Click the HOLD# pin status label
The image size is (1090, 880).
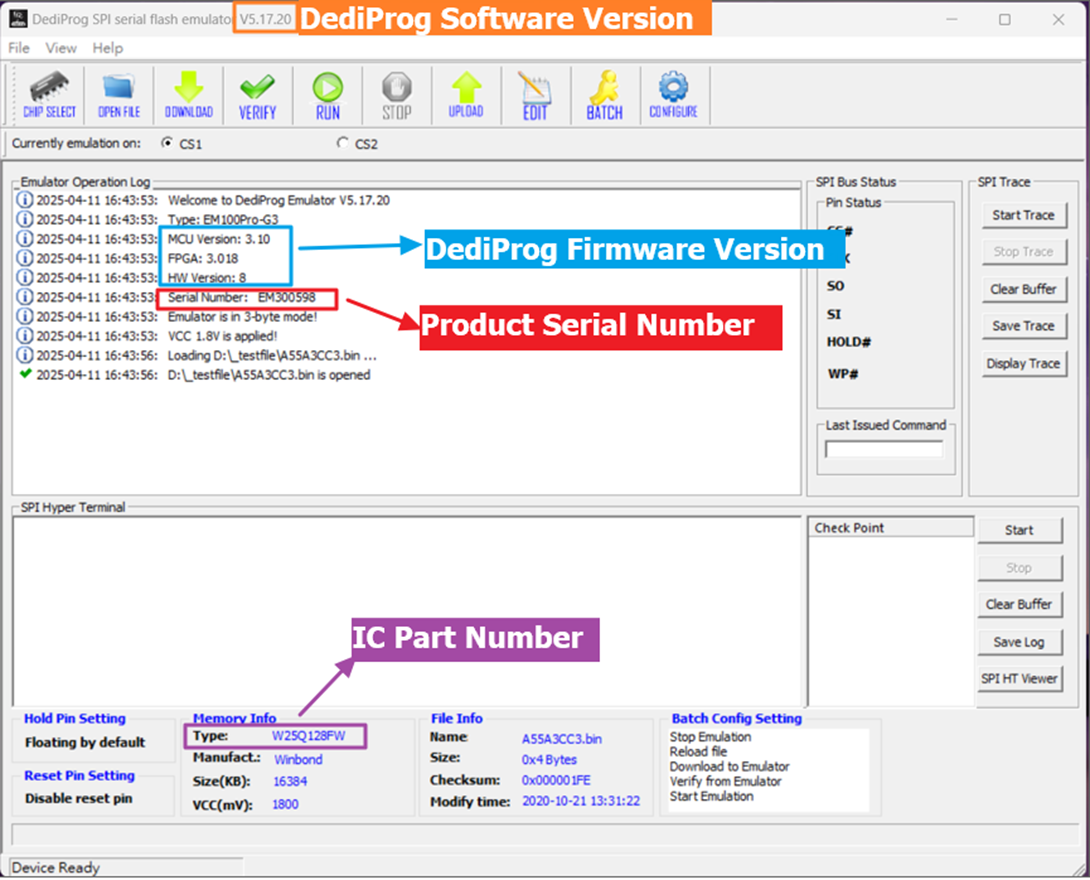pos(849,342)
